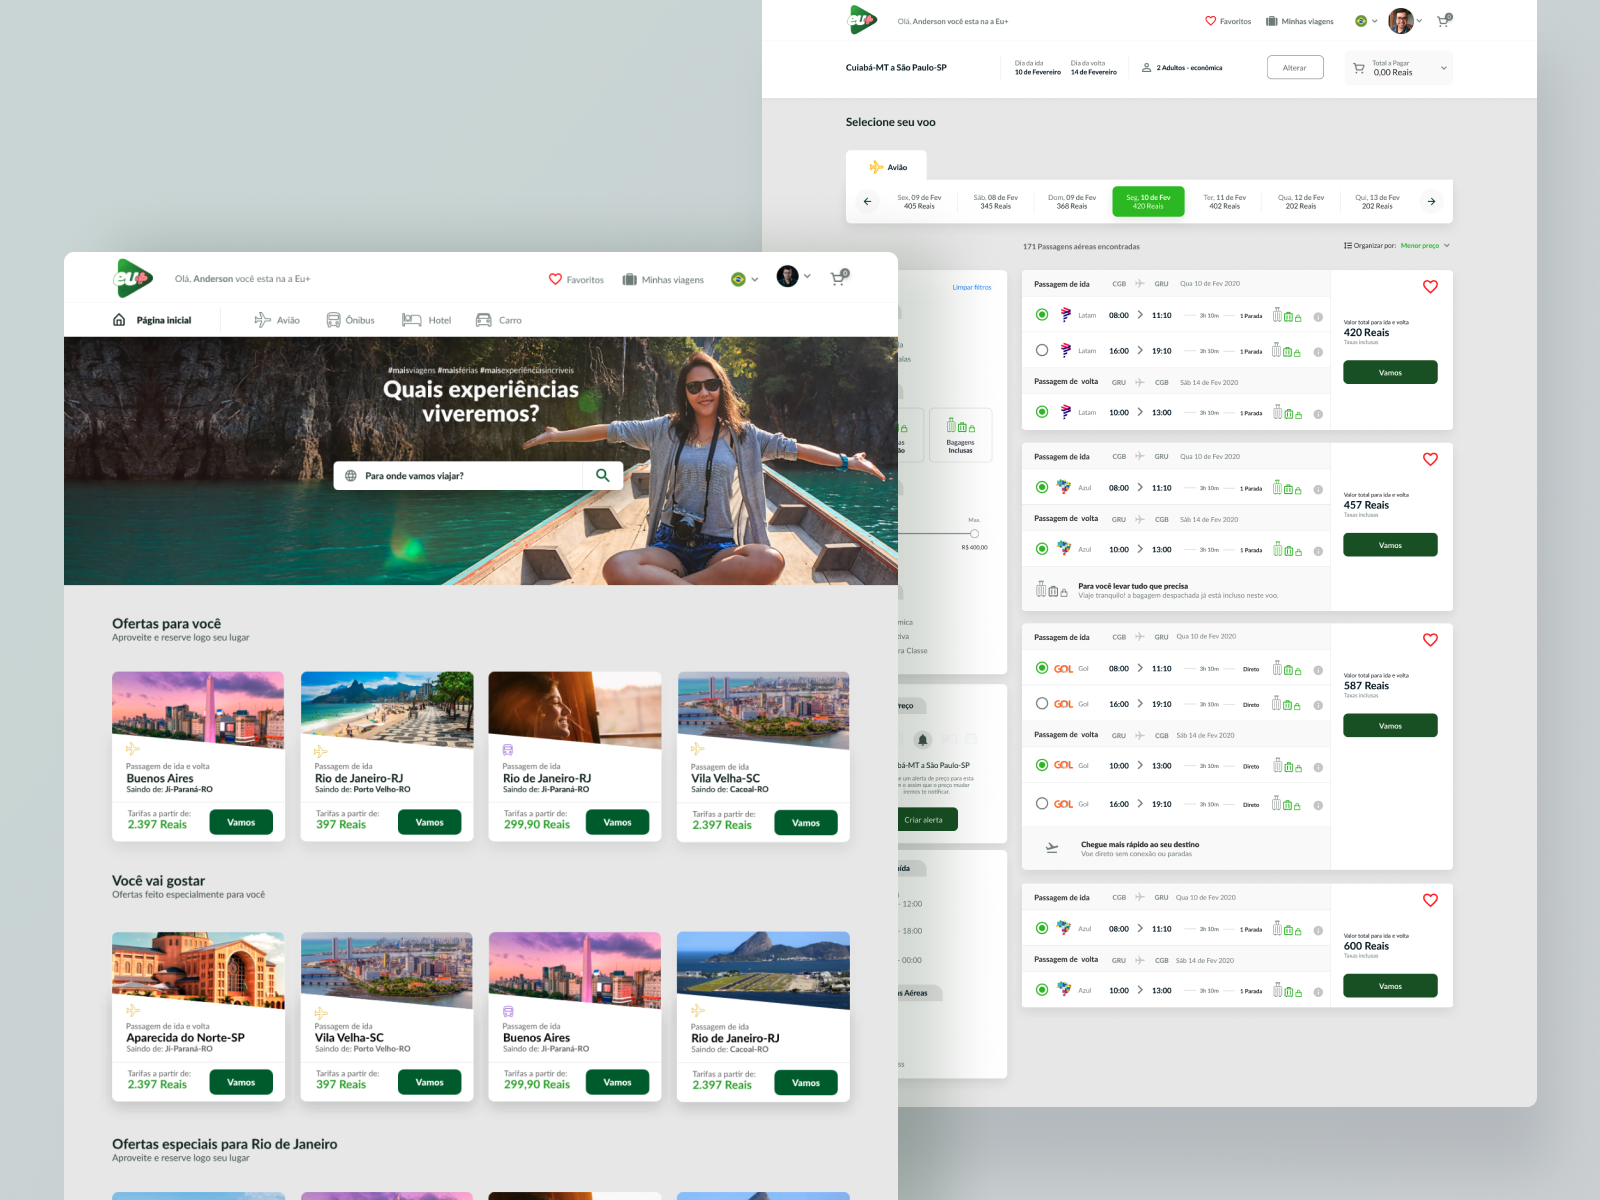Image resolution: width=1600 pixels, height=1200 pixels.
Task: Switch to the Ônibus tab
Action: pyautogui.click(x=351, y=320)
